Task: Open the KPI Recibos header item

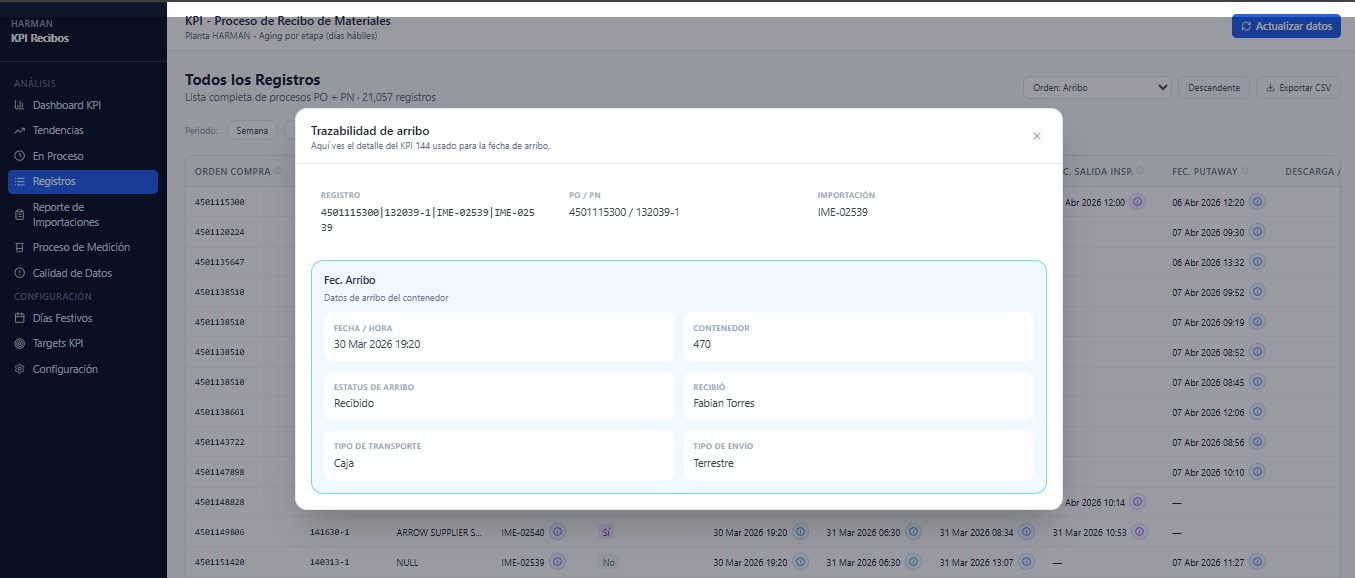Action: [39, 39]
